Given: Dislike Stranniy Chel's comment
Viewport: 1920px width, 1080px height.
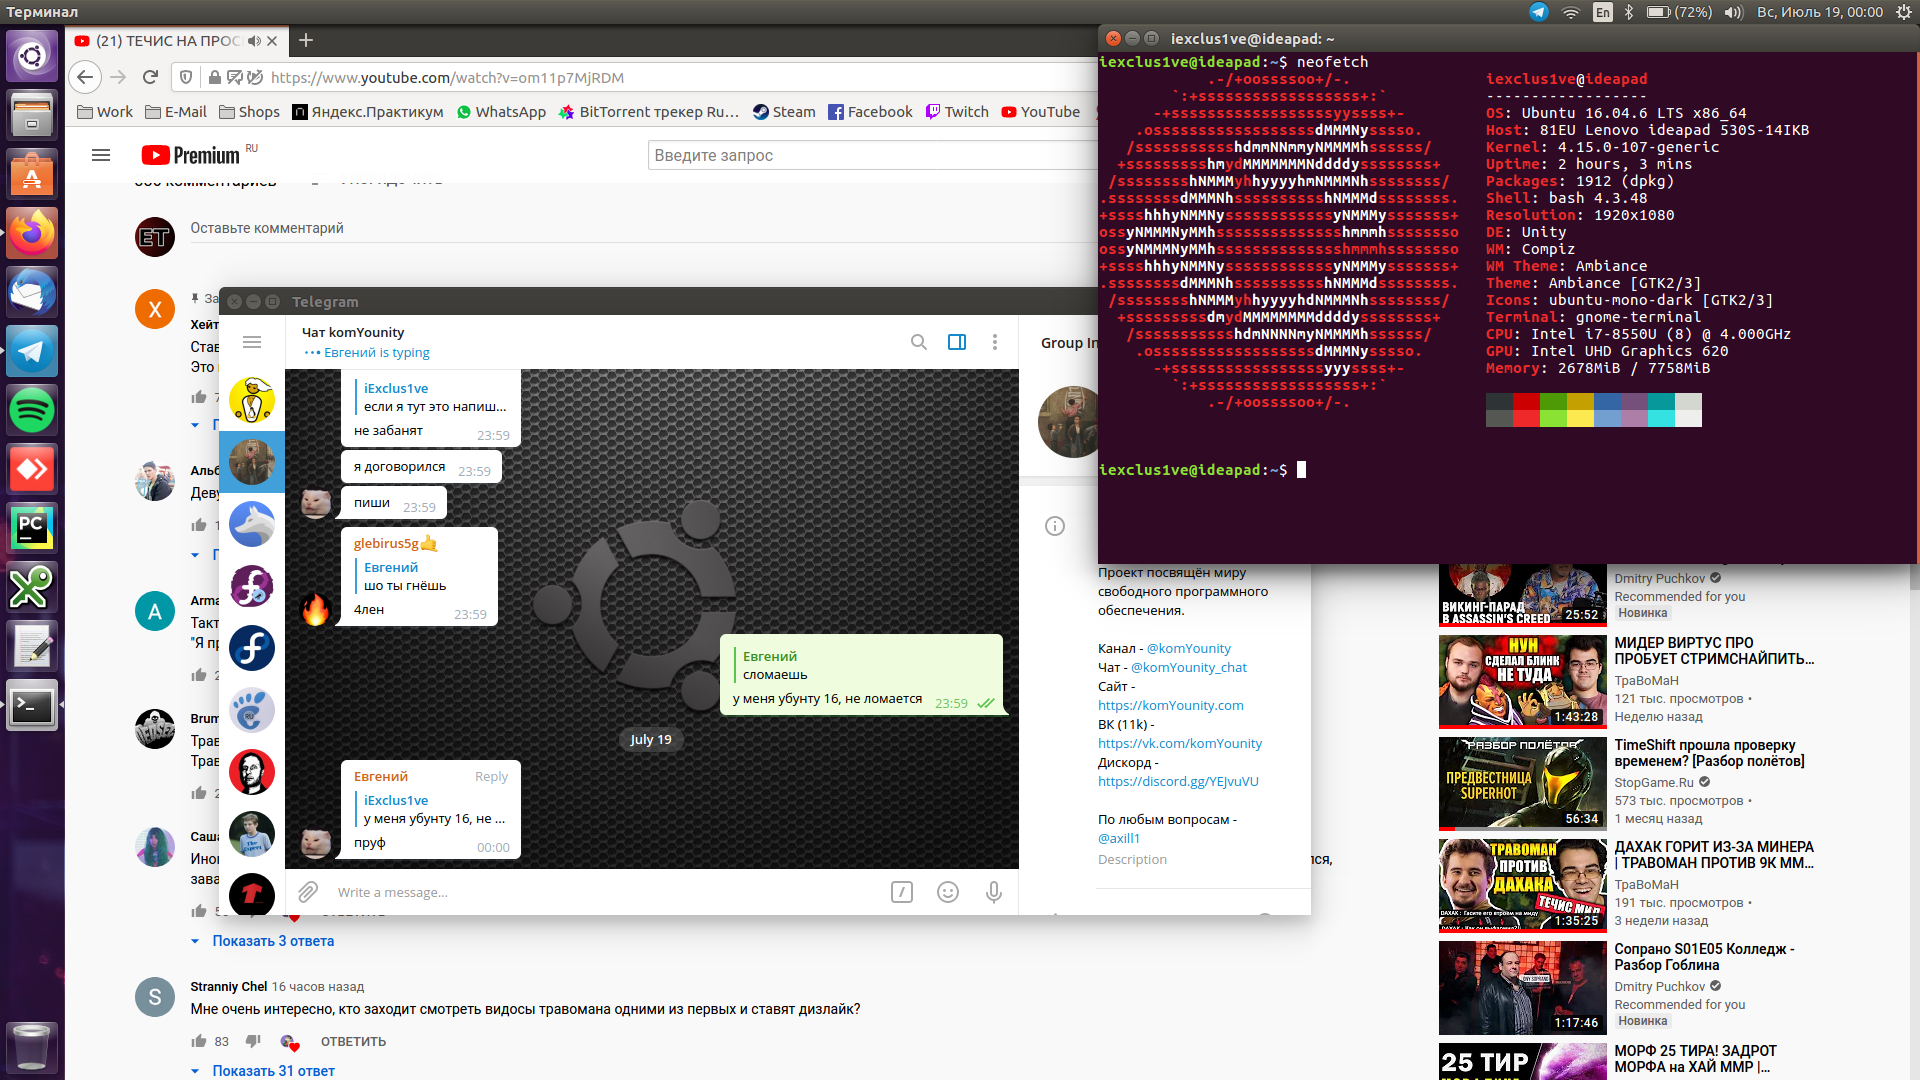Looking at the screenshot, I should [253, 1042].
